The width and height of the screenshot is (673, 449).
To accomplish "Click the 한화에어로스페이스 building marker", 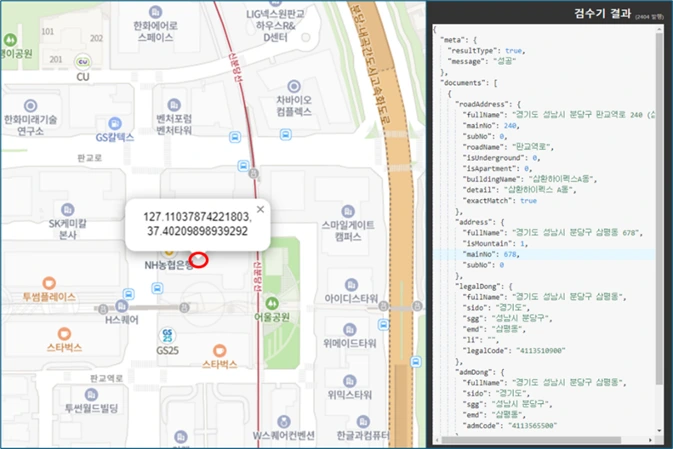I will click(x=155, y=12).
